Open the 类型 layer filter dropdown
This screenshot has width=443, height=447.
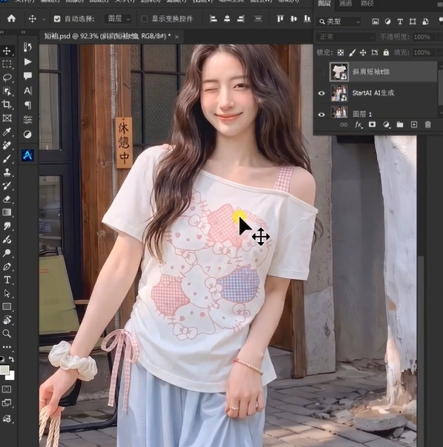point(339,22)
